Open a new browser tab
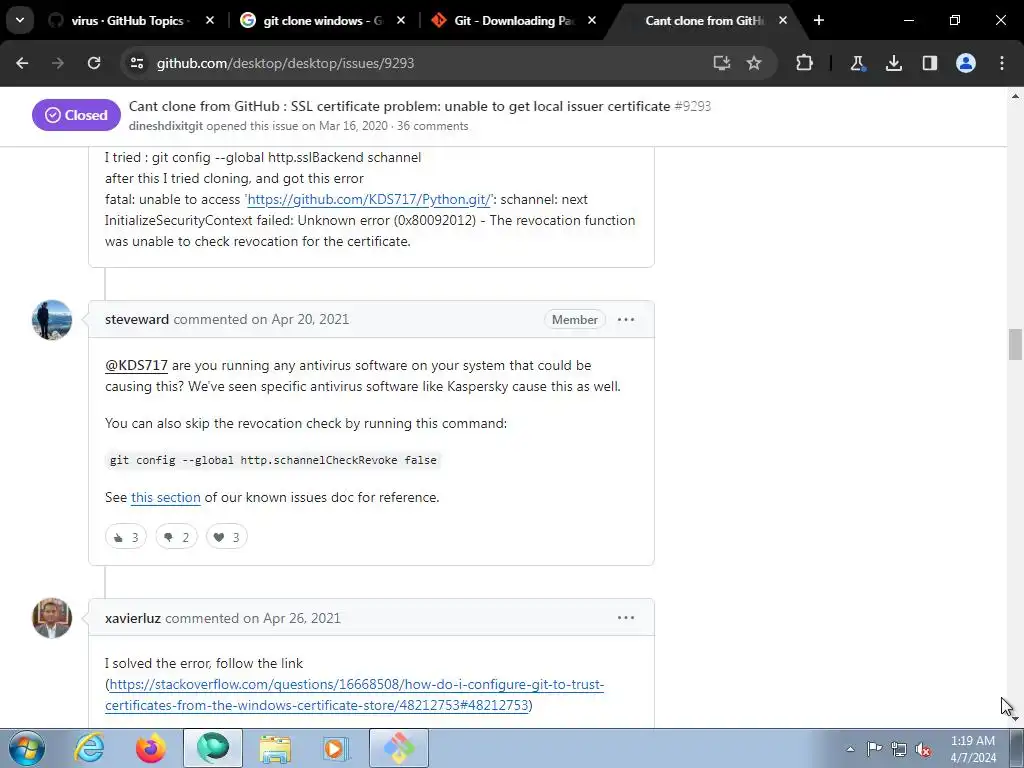This screenshot has height=768, width=1024. pos(819,21)
